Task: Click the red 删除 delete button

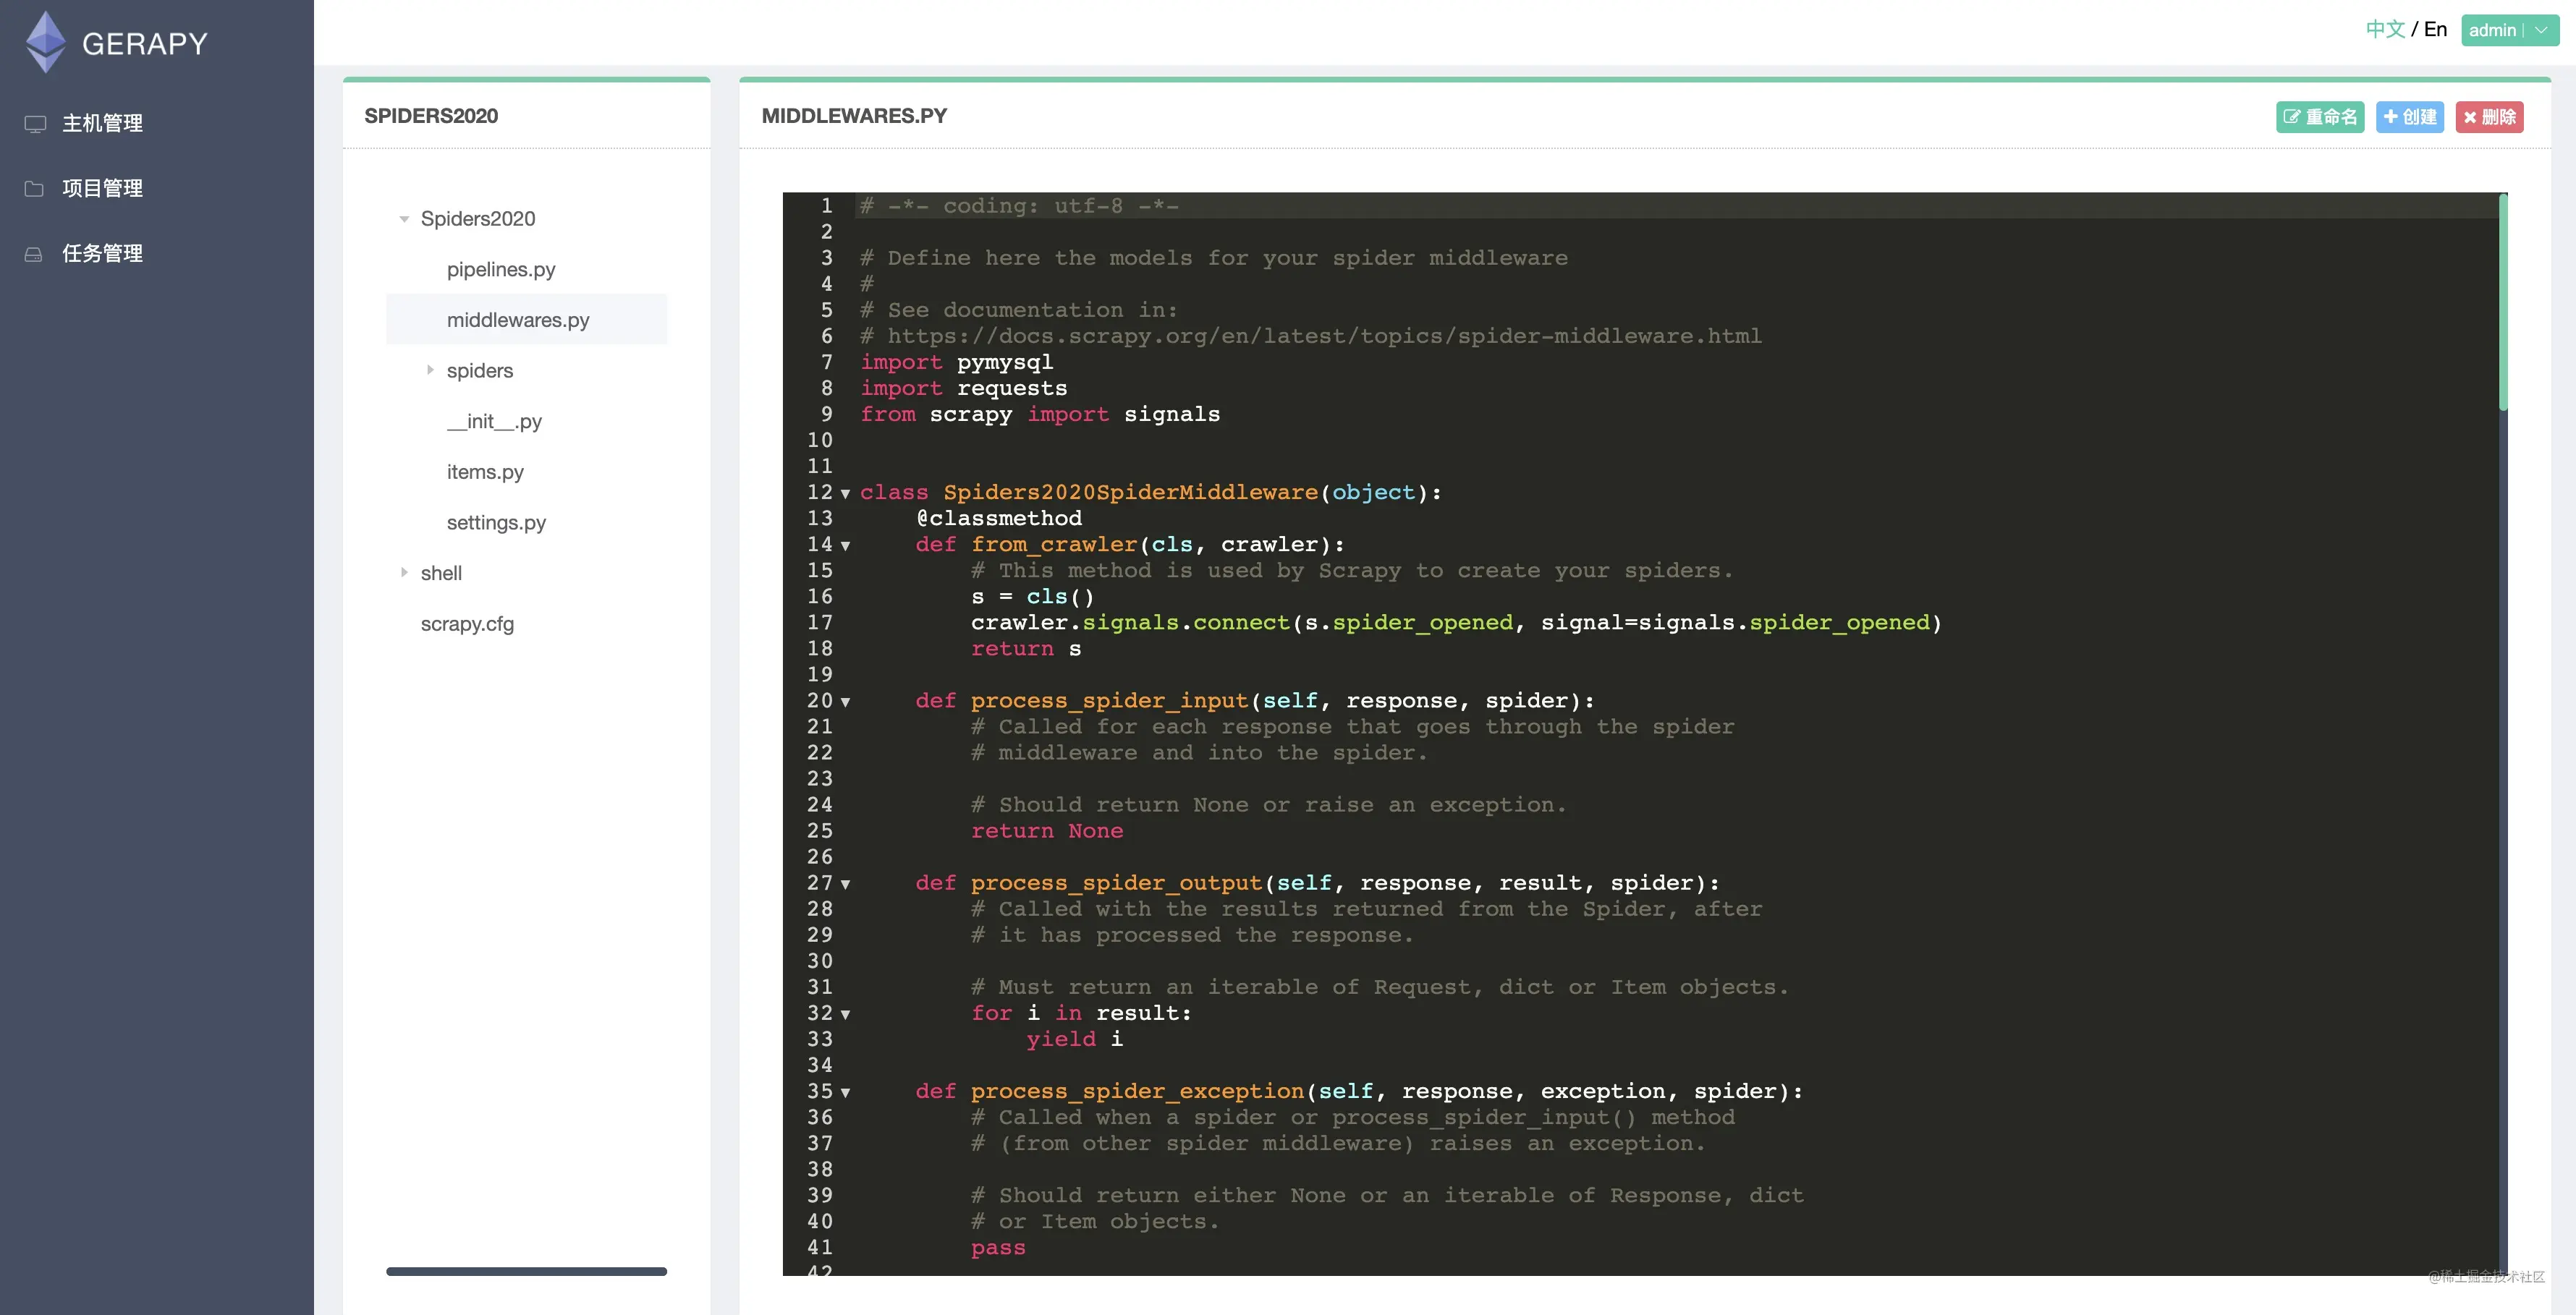Action: pos(2489,117)
